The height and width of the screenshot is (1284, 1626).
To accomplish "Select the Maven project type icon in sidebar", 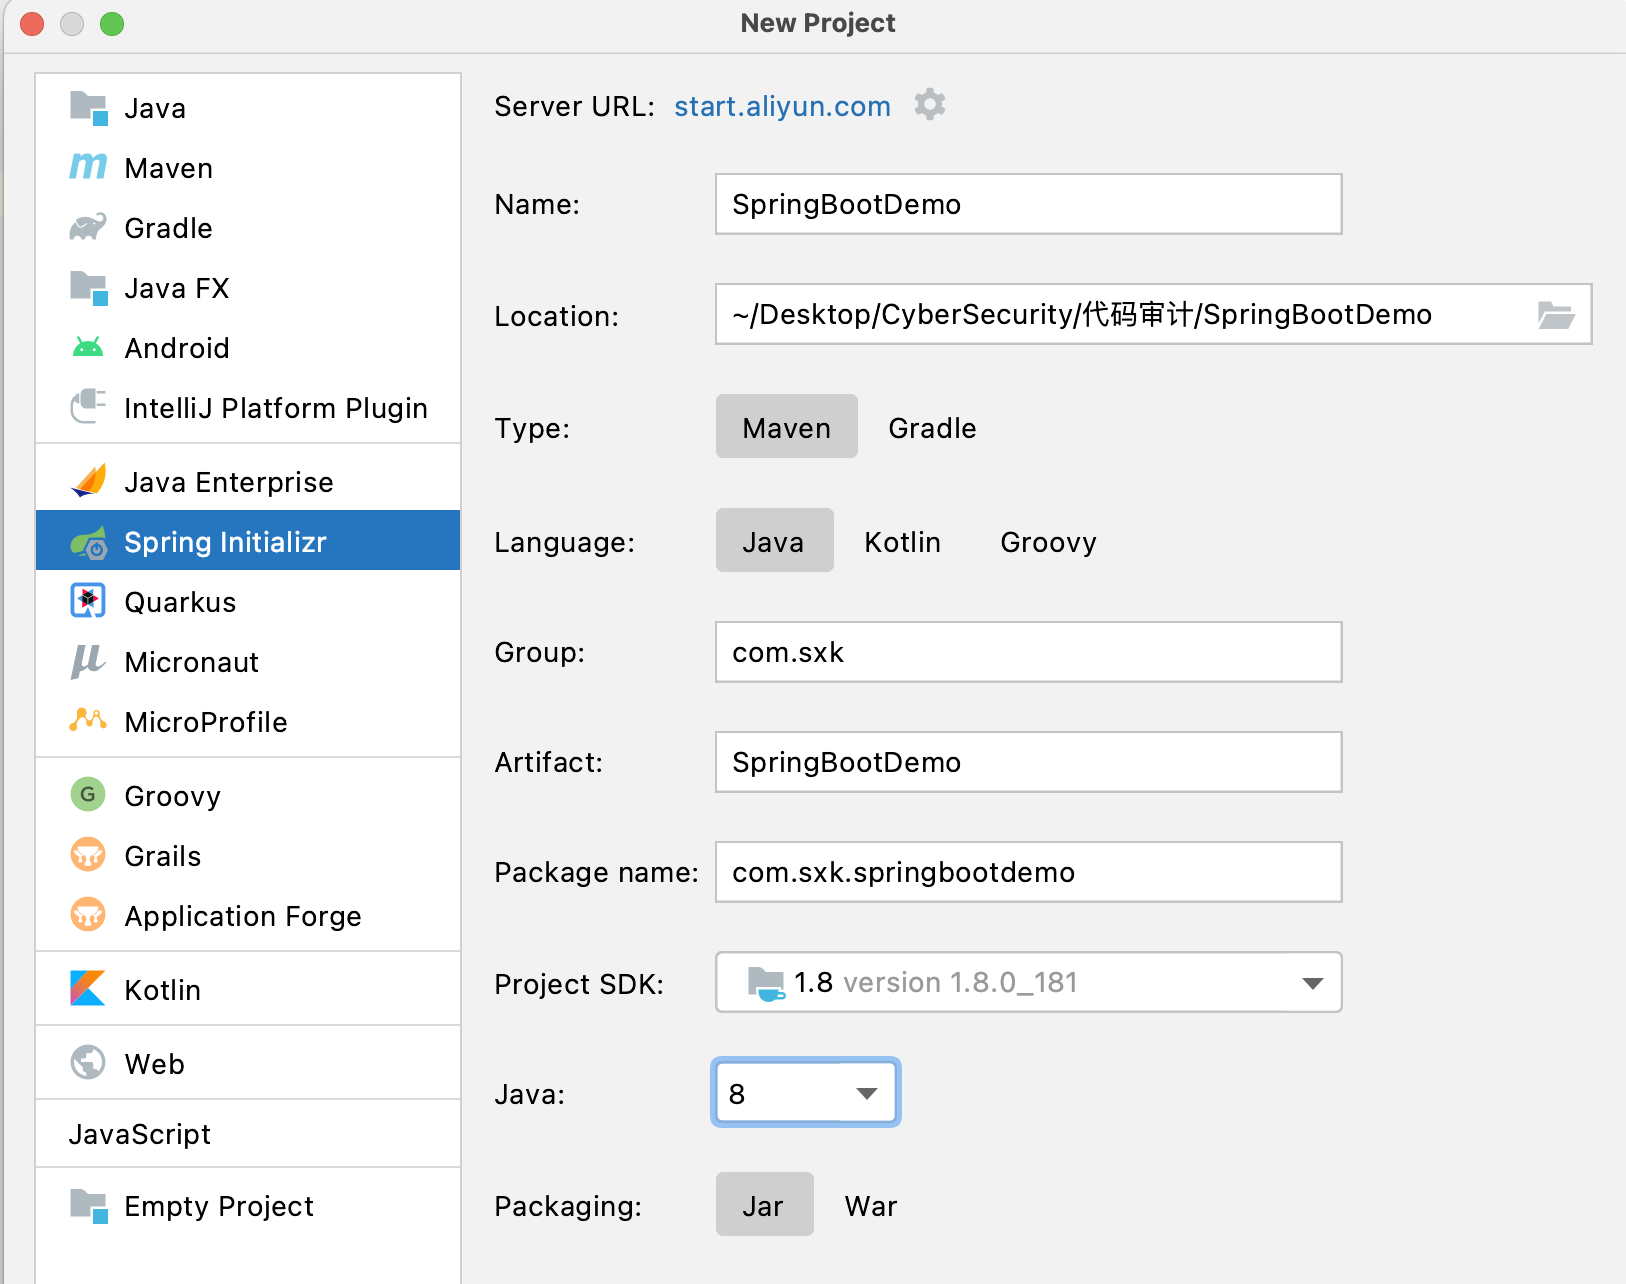I will (88, 167).
